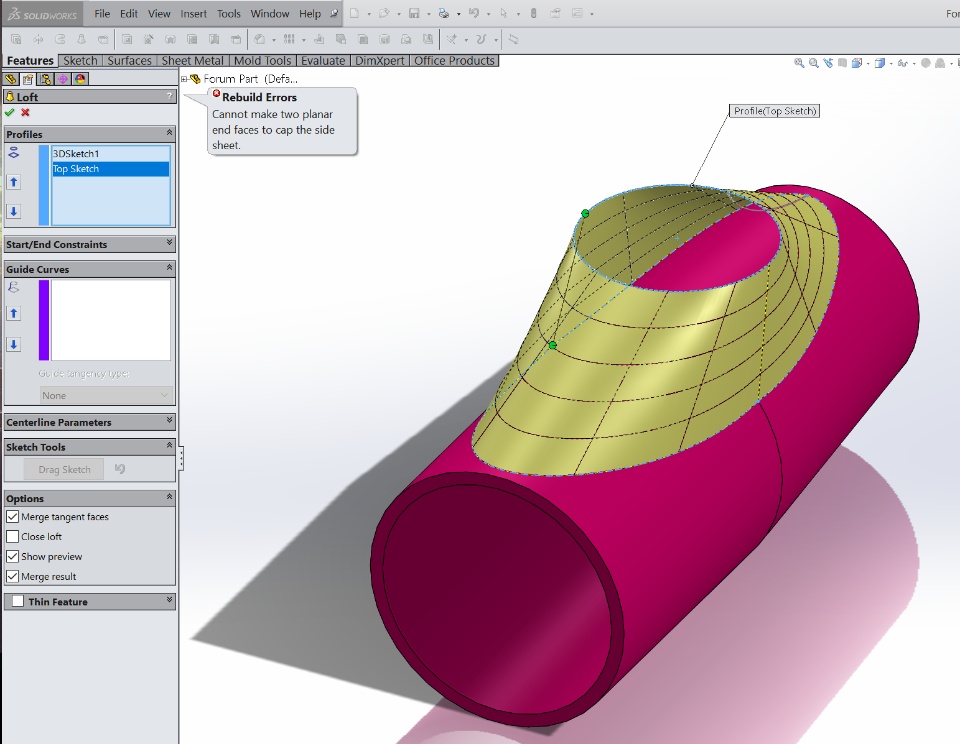This screenshot has width=960, height=744.
Task: Switch to the Surfaces tab
Action: pyautogui.click(x=130, y=61)
